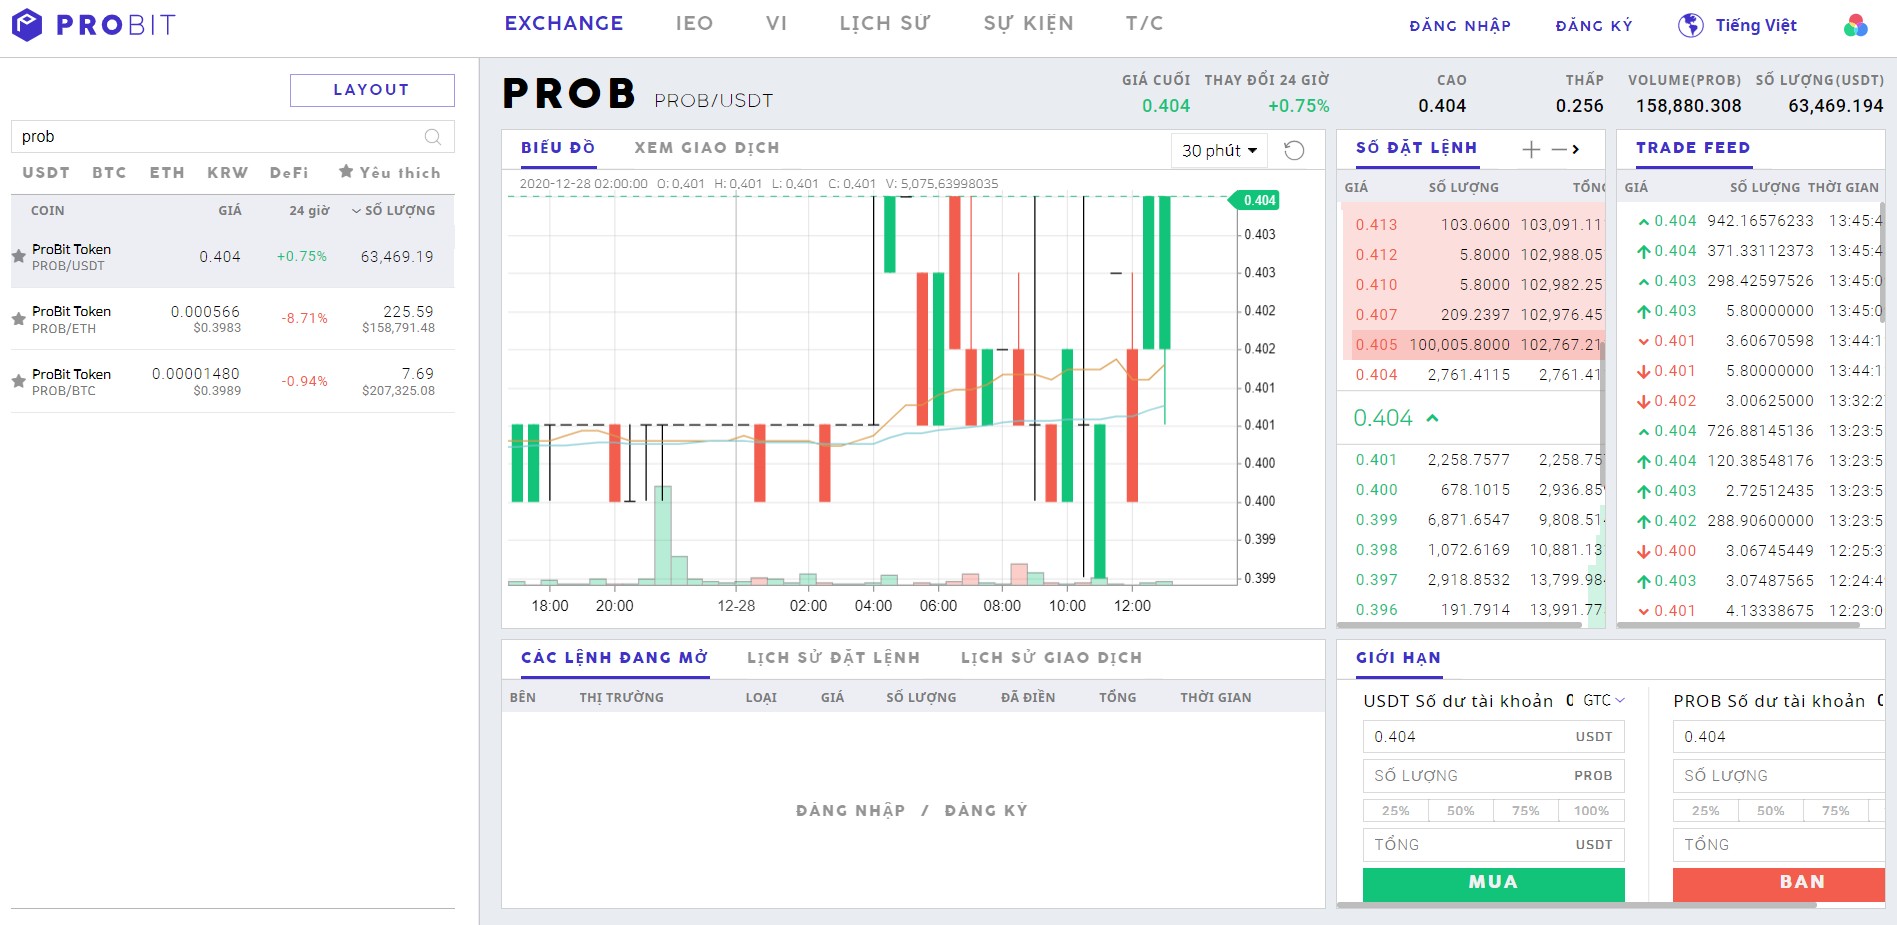Select the ETH market tab
The height and width of the screenshot is (925, 1897).
pos(167,172)
